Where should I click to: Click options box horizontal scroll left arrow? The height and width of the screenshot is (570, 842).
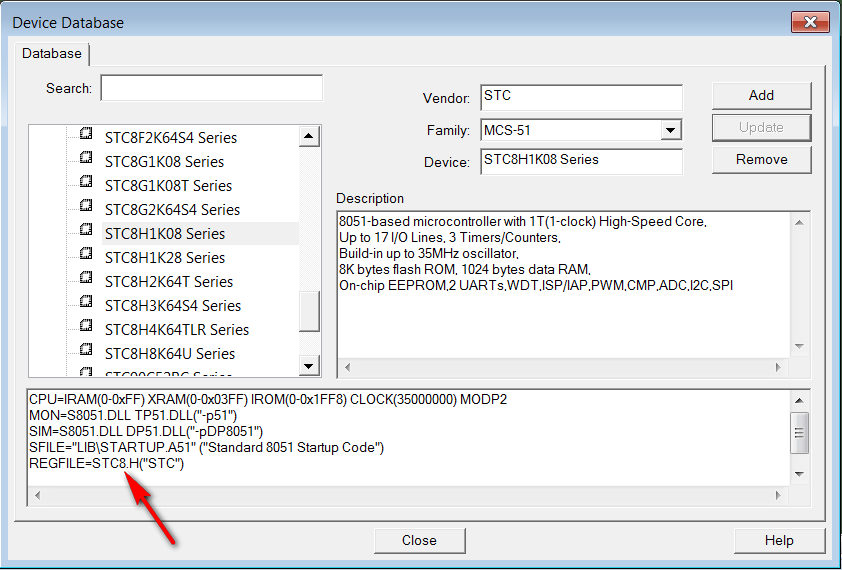[x=38, y=495]
